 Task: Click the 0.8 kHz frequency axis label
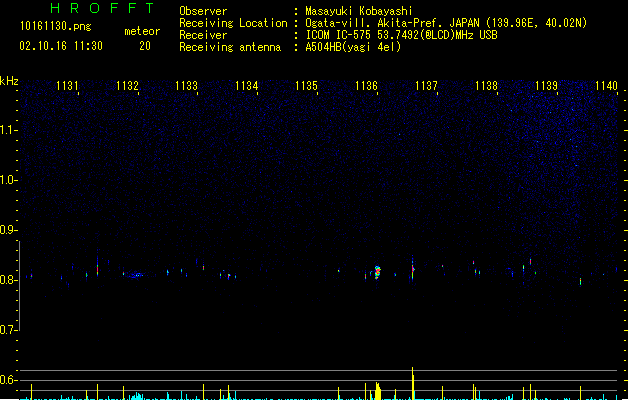pos(8,280)
